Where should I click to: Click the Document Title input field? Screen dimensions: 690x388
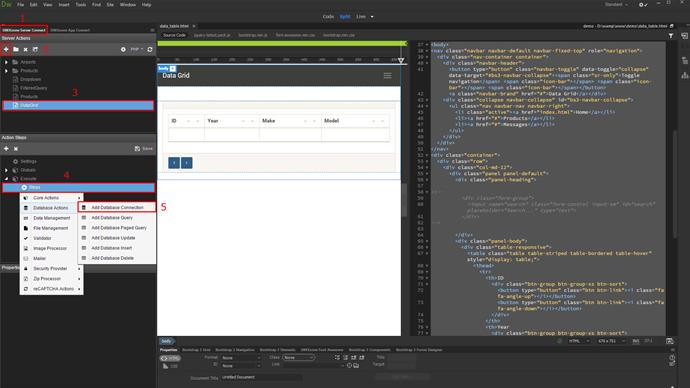click(261, 377)
